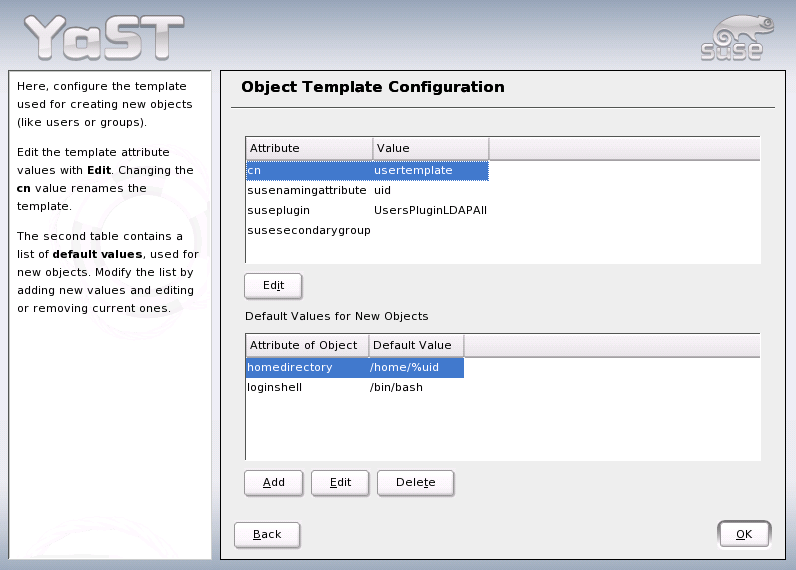Click the /bin/bash default value
The width and height of the screenshot is (796, 570).
pyautogui.click(x=396, y=387)
